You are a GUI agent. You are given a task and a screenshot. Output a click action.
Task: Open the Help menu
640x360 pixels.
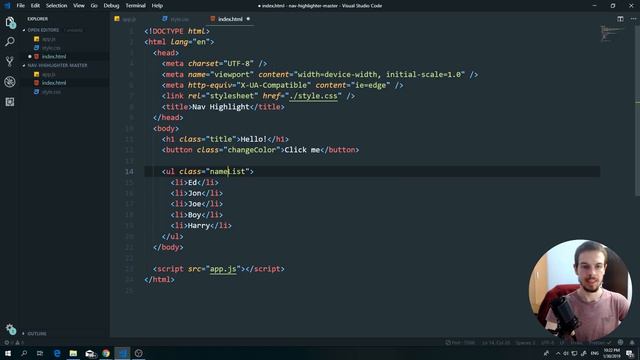(x=157, y=6)
